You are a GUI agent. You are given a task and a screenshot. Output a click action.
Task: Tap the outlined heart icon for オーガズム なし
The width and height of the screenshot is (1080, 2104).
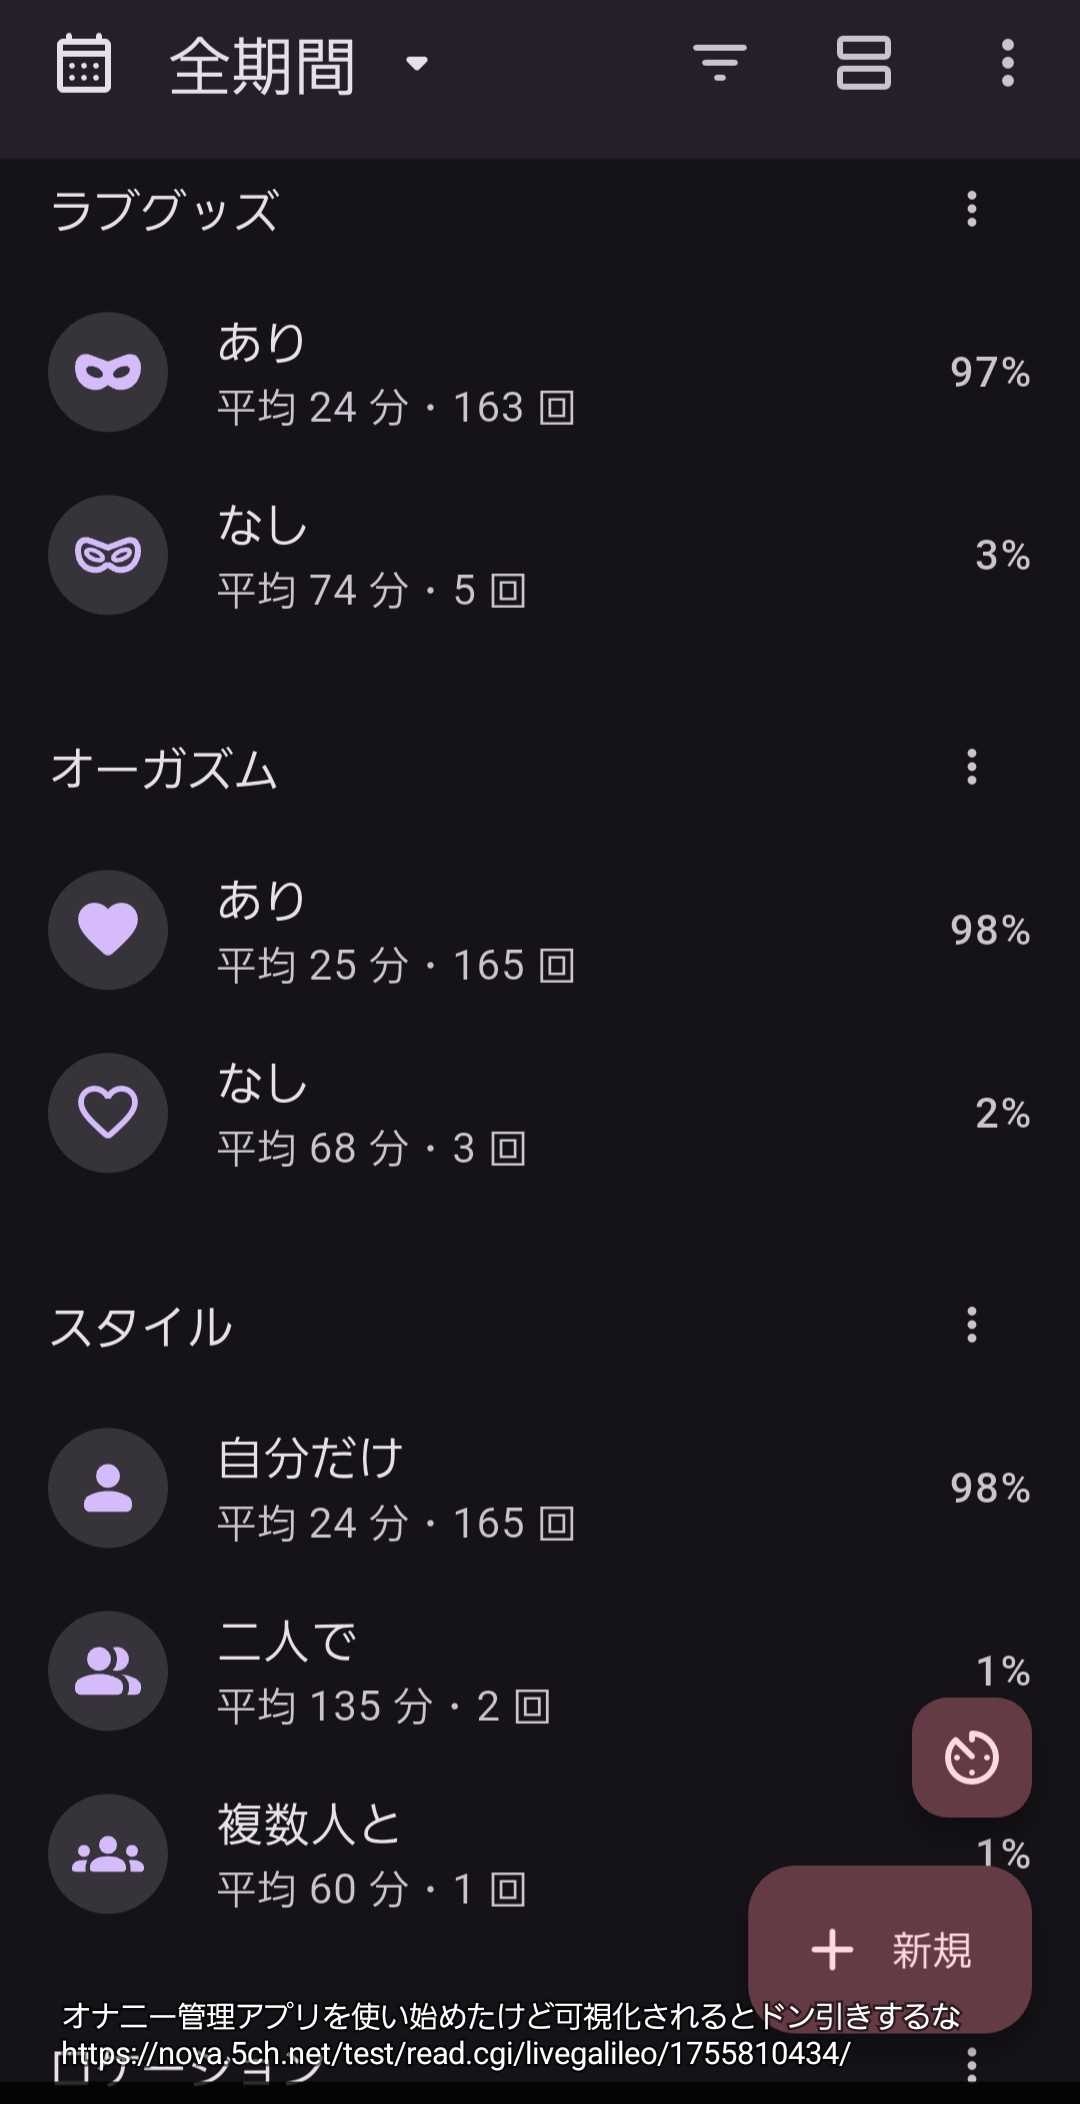[108, 1113]
